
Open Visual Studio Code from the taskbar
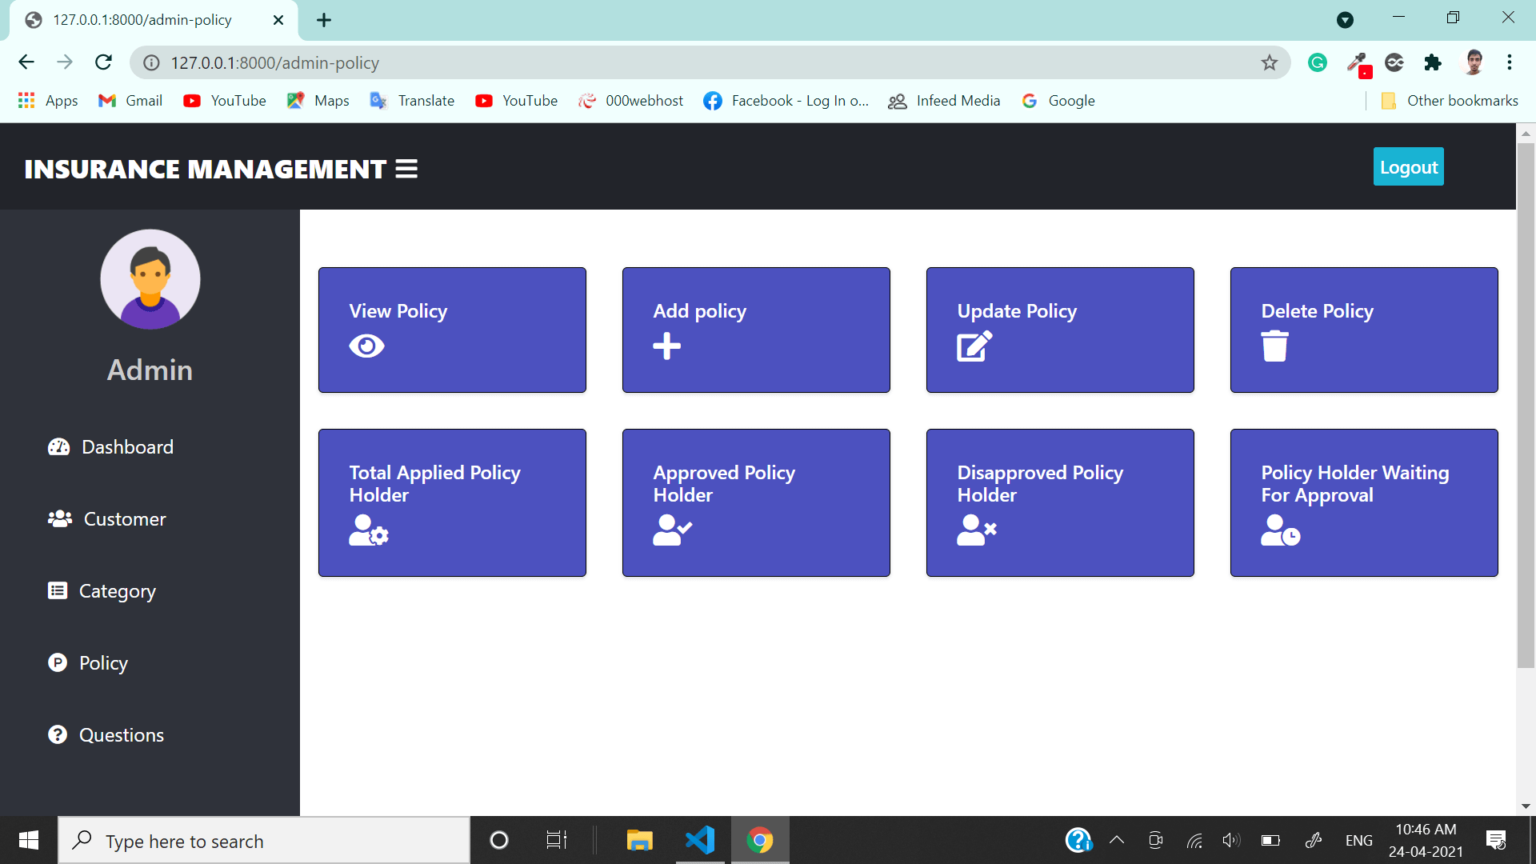(700, 840)
